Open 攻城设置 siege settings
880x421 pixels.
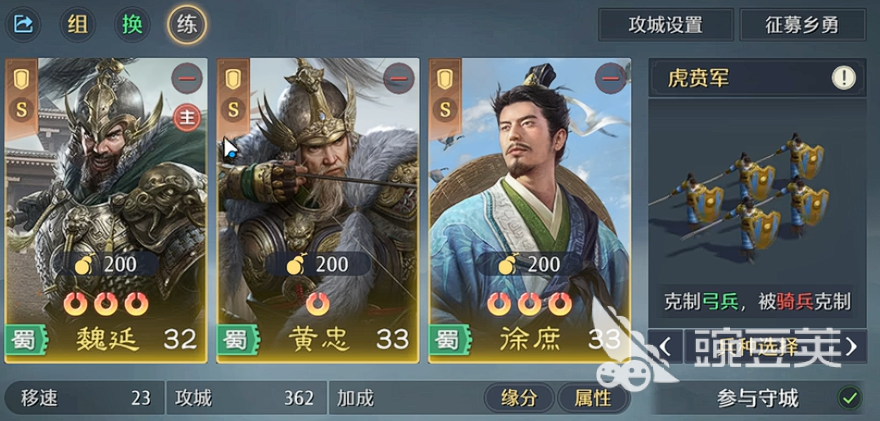[666, 25]
